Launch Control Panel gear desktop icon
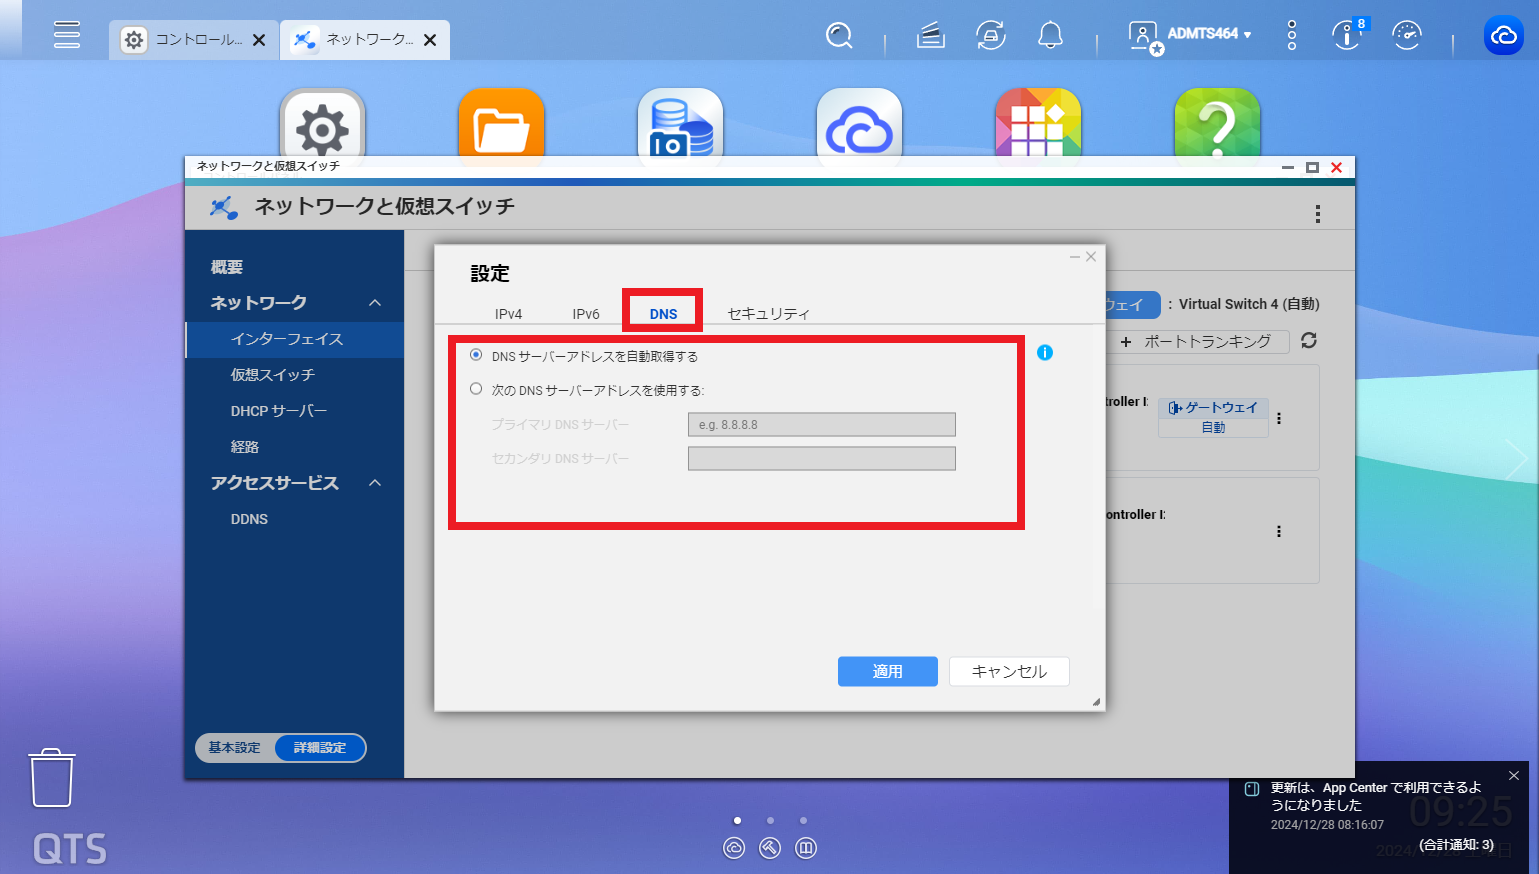The image size is (1539, 874). pos(322,128)
